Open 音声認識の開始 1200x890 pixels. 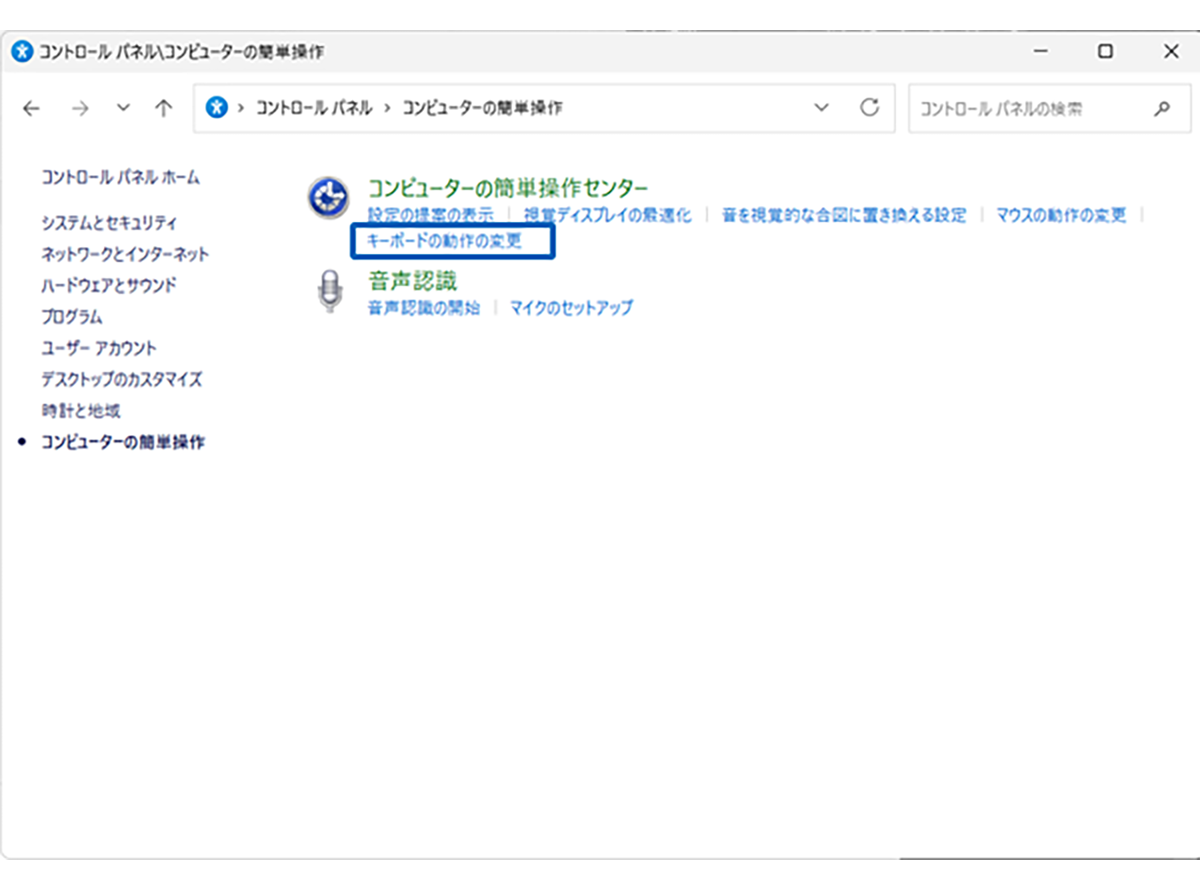tap(422, 308)
